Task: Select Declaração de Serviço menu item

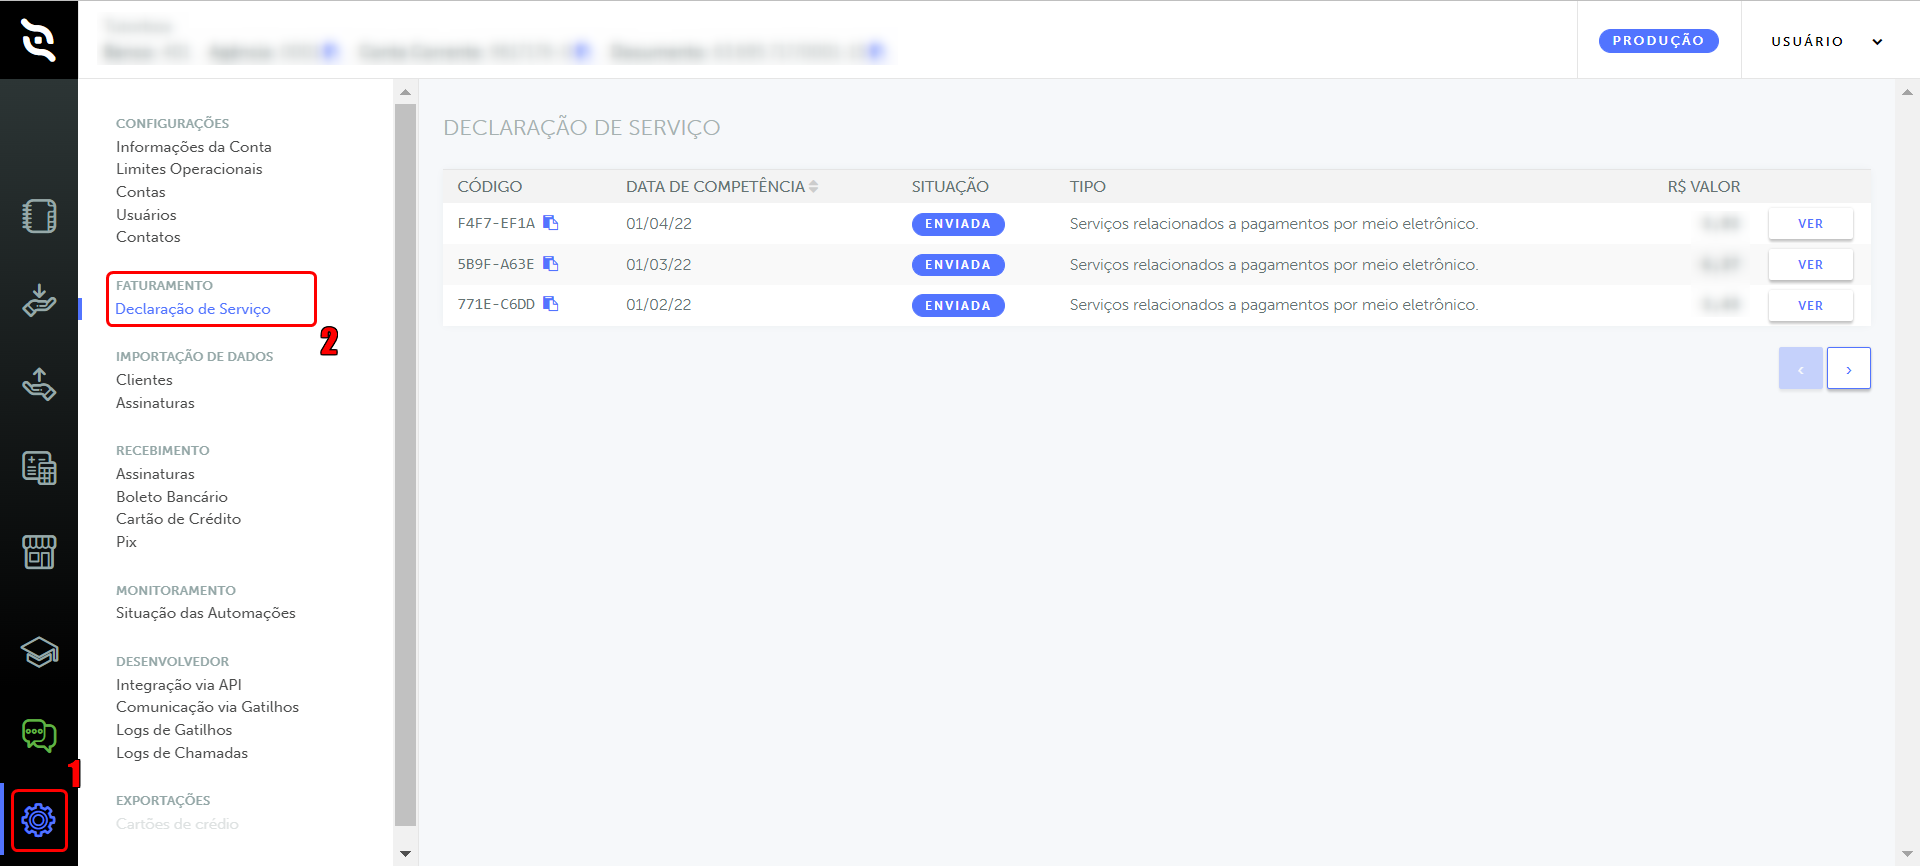Action: pyautogui.click(x=193, y=309)
